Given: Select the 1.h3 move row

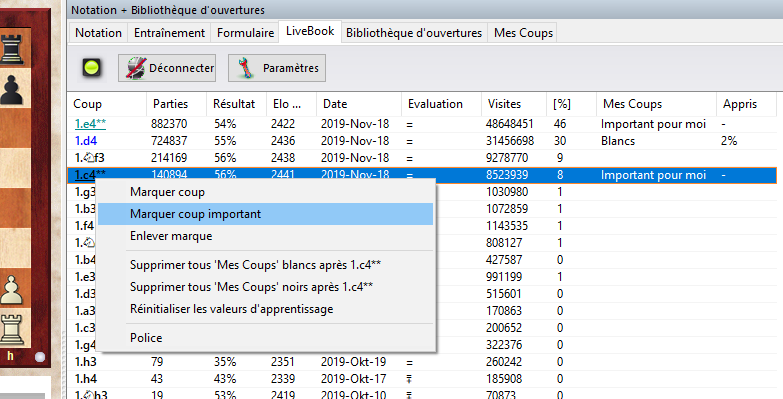Looking at the screenshot, I should pyautogui.click(x=422, y=362).
